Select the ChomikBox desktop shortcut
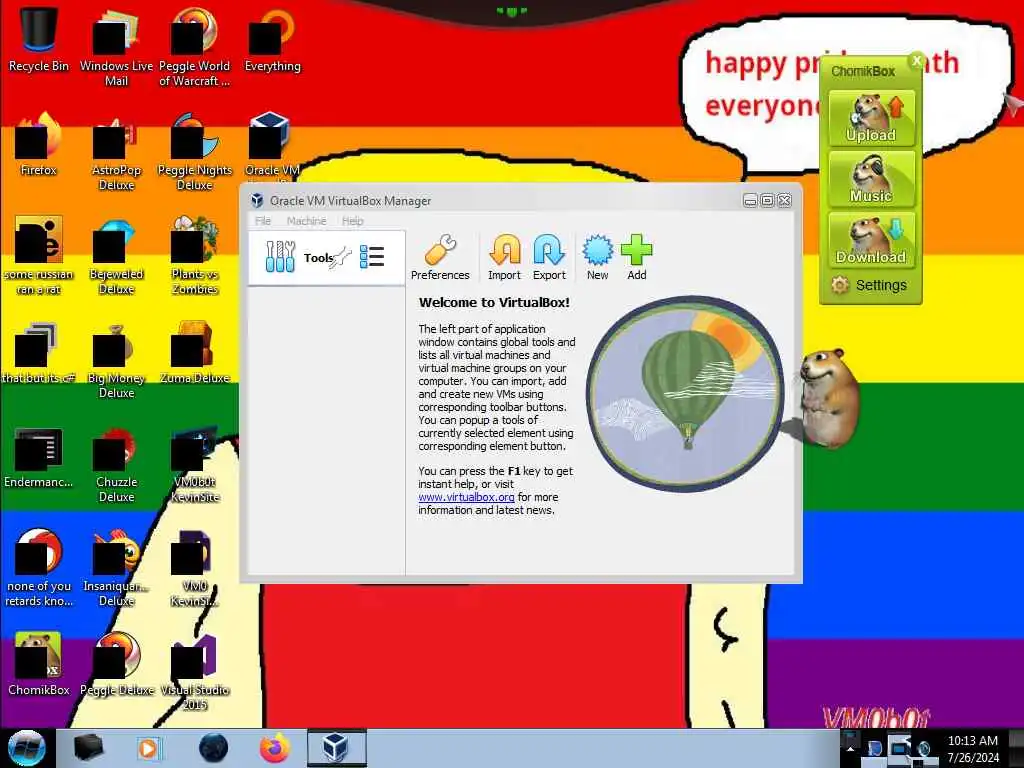The image size is (1024, 768). (39, 665)
